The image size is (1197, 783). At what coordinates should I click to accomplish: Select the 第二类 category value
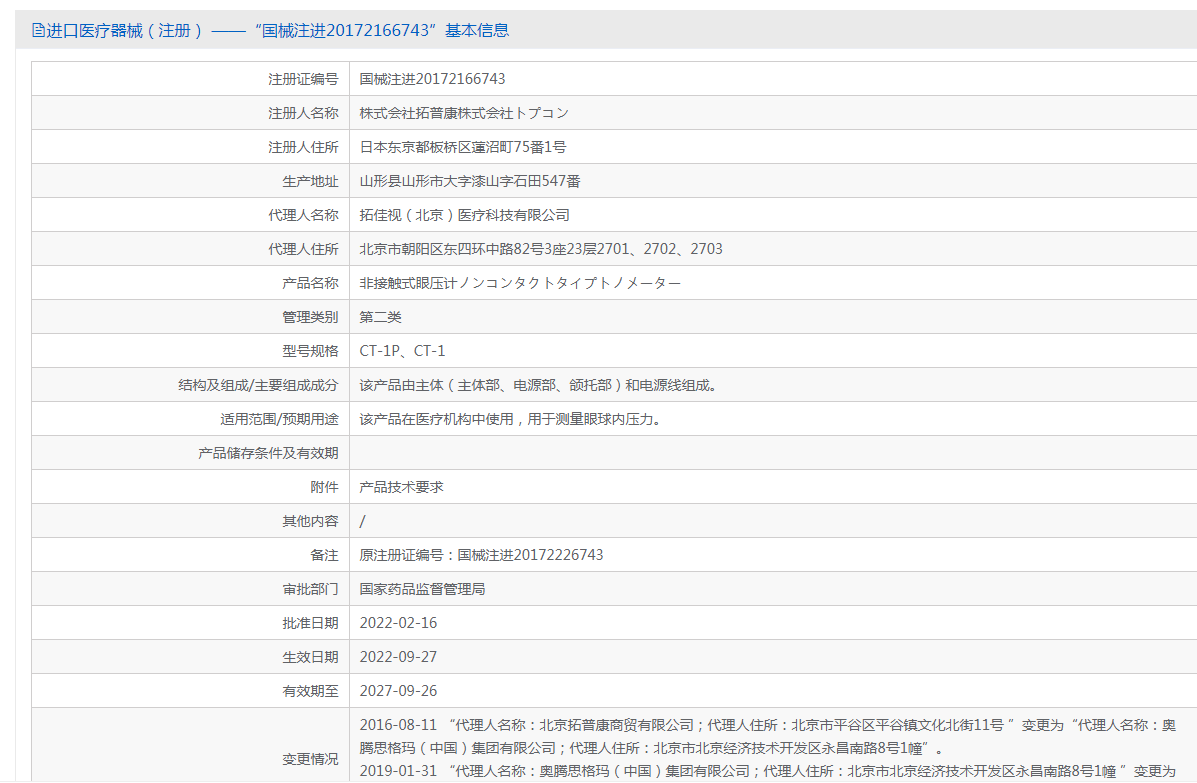380,317
